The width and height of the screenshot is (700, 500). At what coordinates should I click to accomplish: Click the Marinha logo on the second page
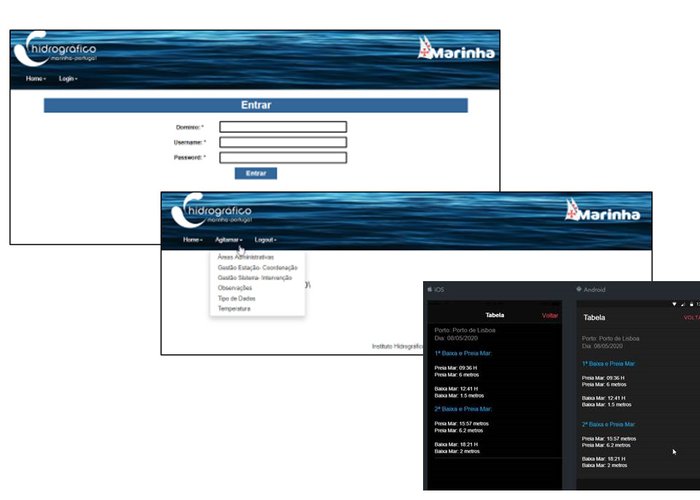(x=602, y=211)
